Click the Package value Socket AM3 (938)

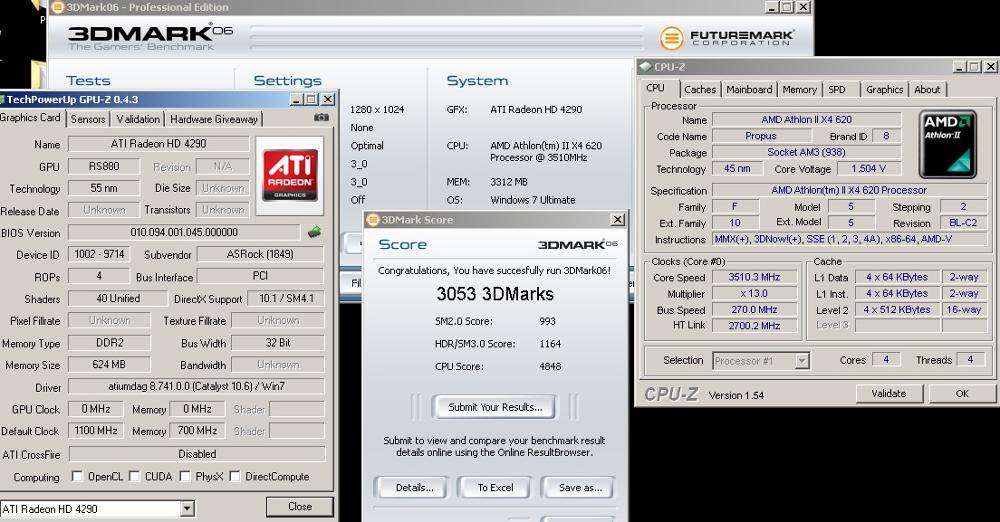(x=806, y=152)
